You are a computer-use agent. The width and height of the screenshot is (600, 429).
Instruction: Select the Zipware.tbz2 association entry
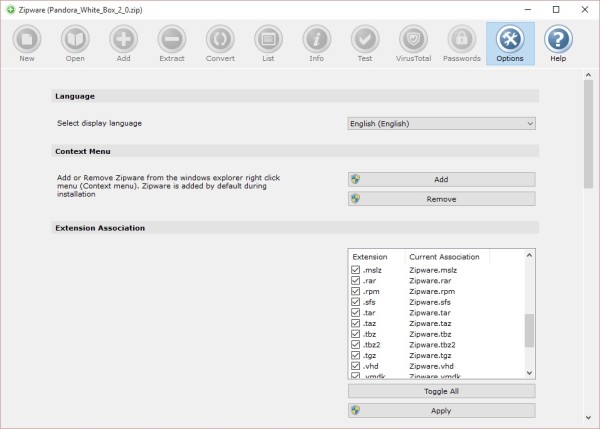(432, 345)
